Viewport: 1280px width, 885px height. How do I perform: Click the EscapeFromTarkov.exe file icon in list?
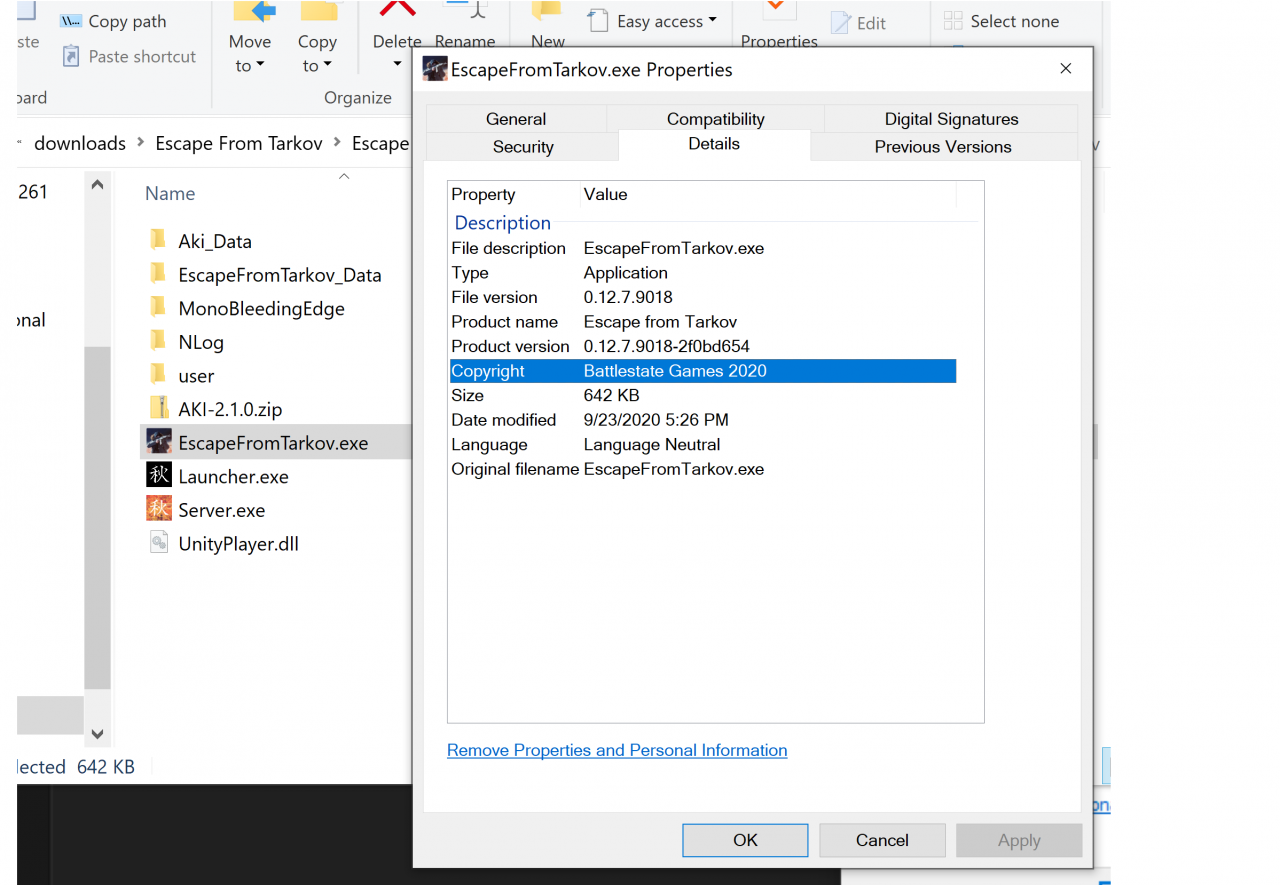coord(159,442)
